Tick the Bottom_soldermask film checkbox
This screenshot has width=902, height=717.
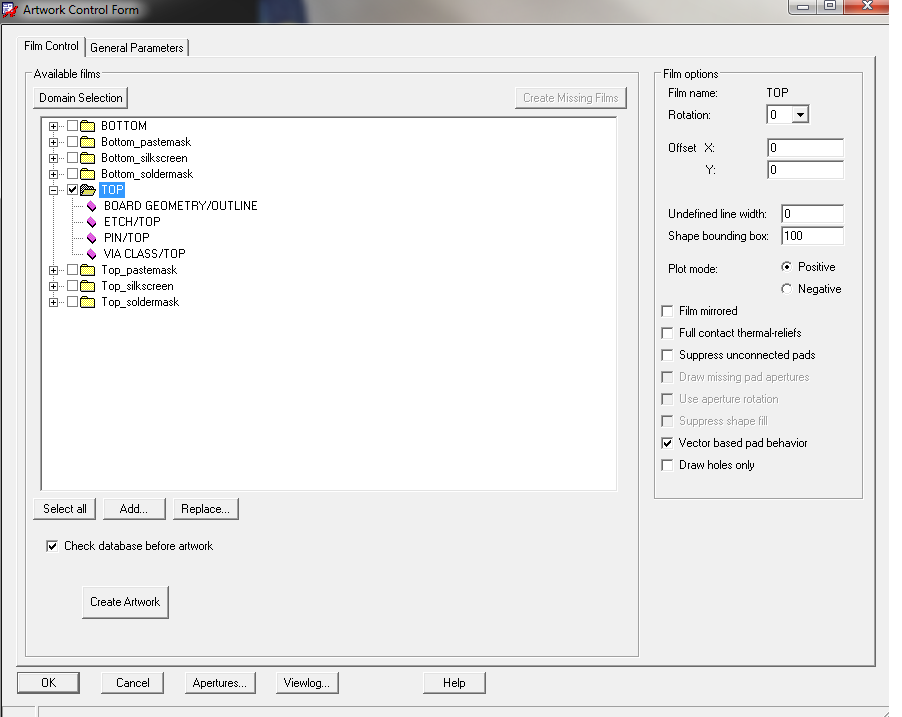[x=72, y=174]
